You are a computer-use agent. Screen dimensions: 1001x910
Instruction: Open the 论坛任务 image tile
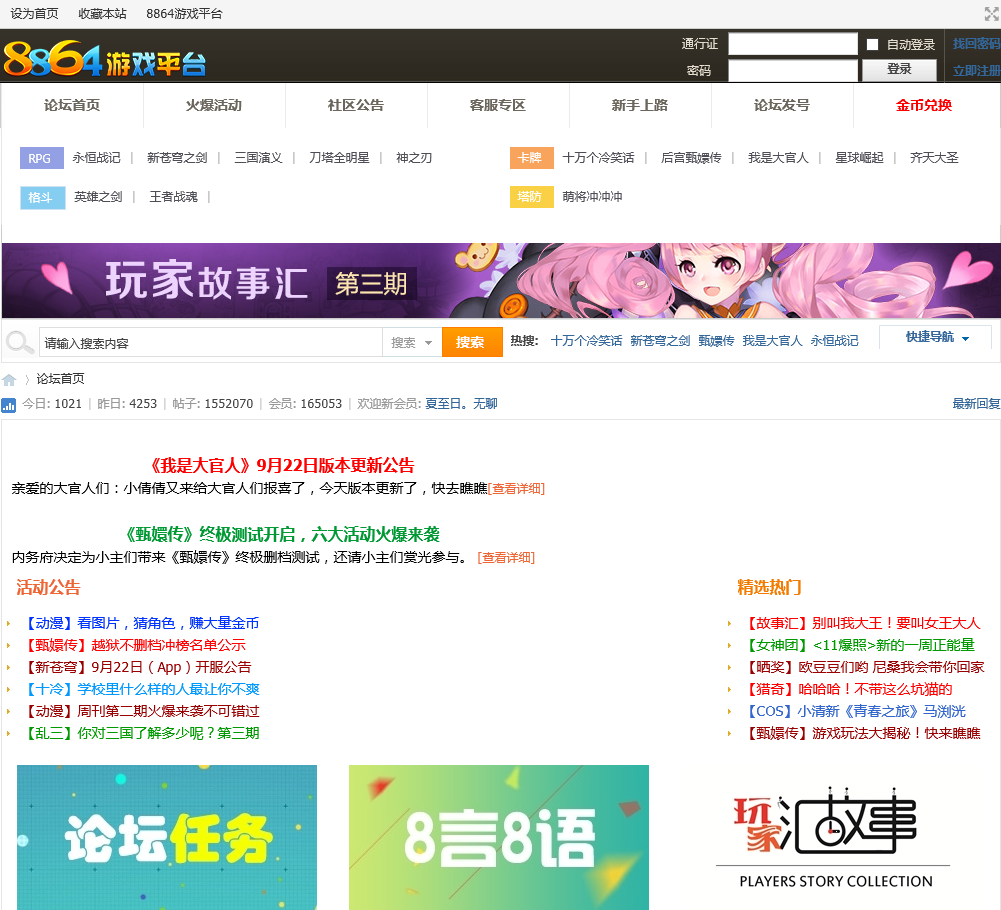167,837
